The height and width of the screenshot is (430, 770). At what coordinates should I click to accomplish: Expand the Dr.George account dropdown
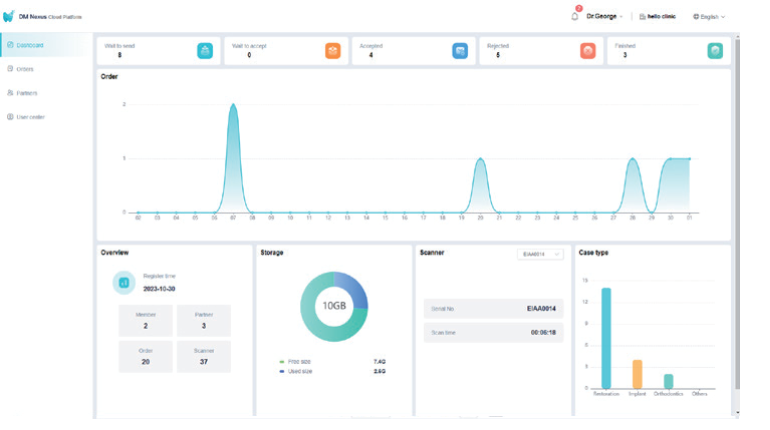point(604,17)
